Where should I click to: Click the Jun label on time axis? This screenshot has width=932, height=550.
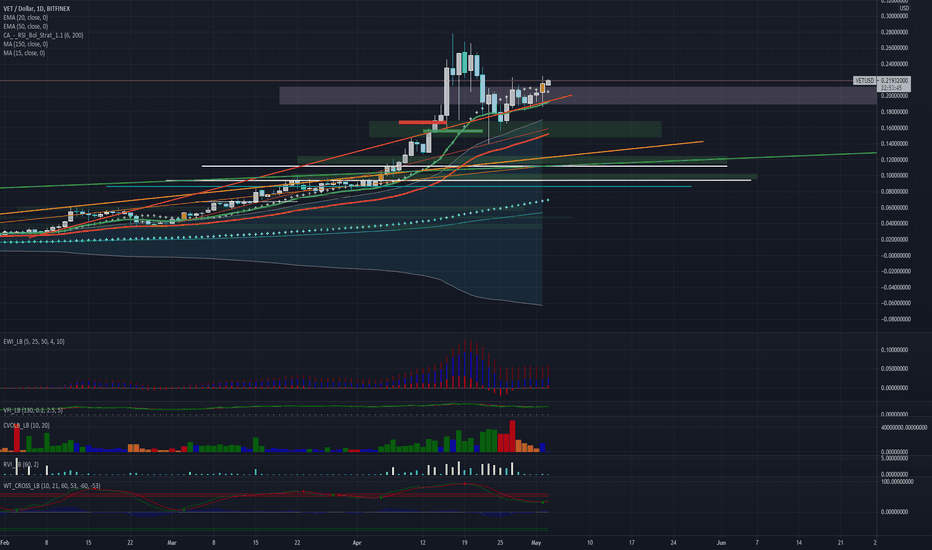click(721, 542)
